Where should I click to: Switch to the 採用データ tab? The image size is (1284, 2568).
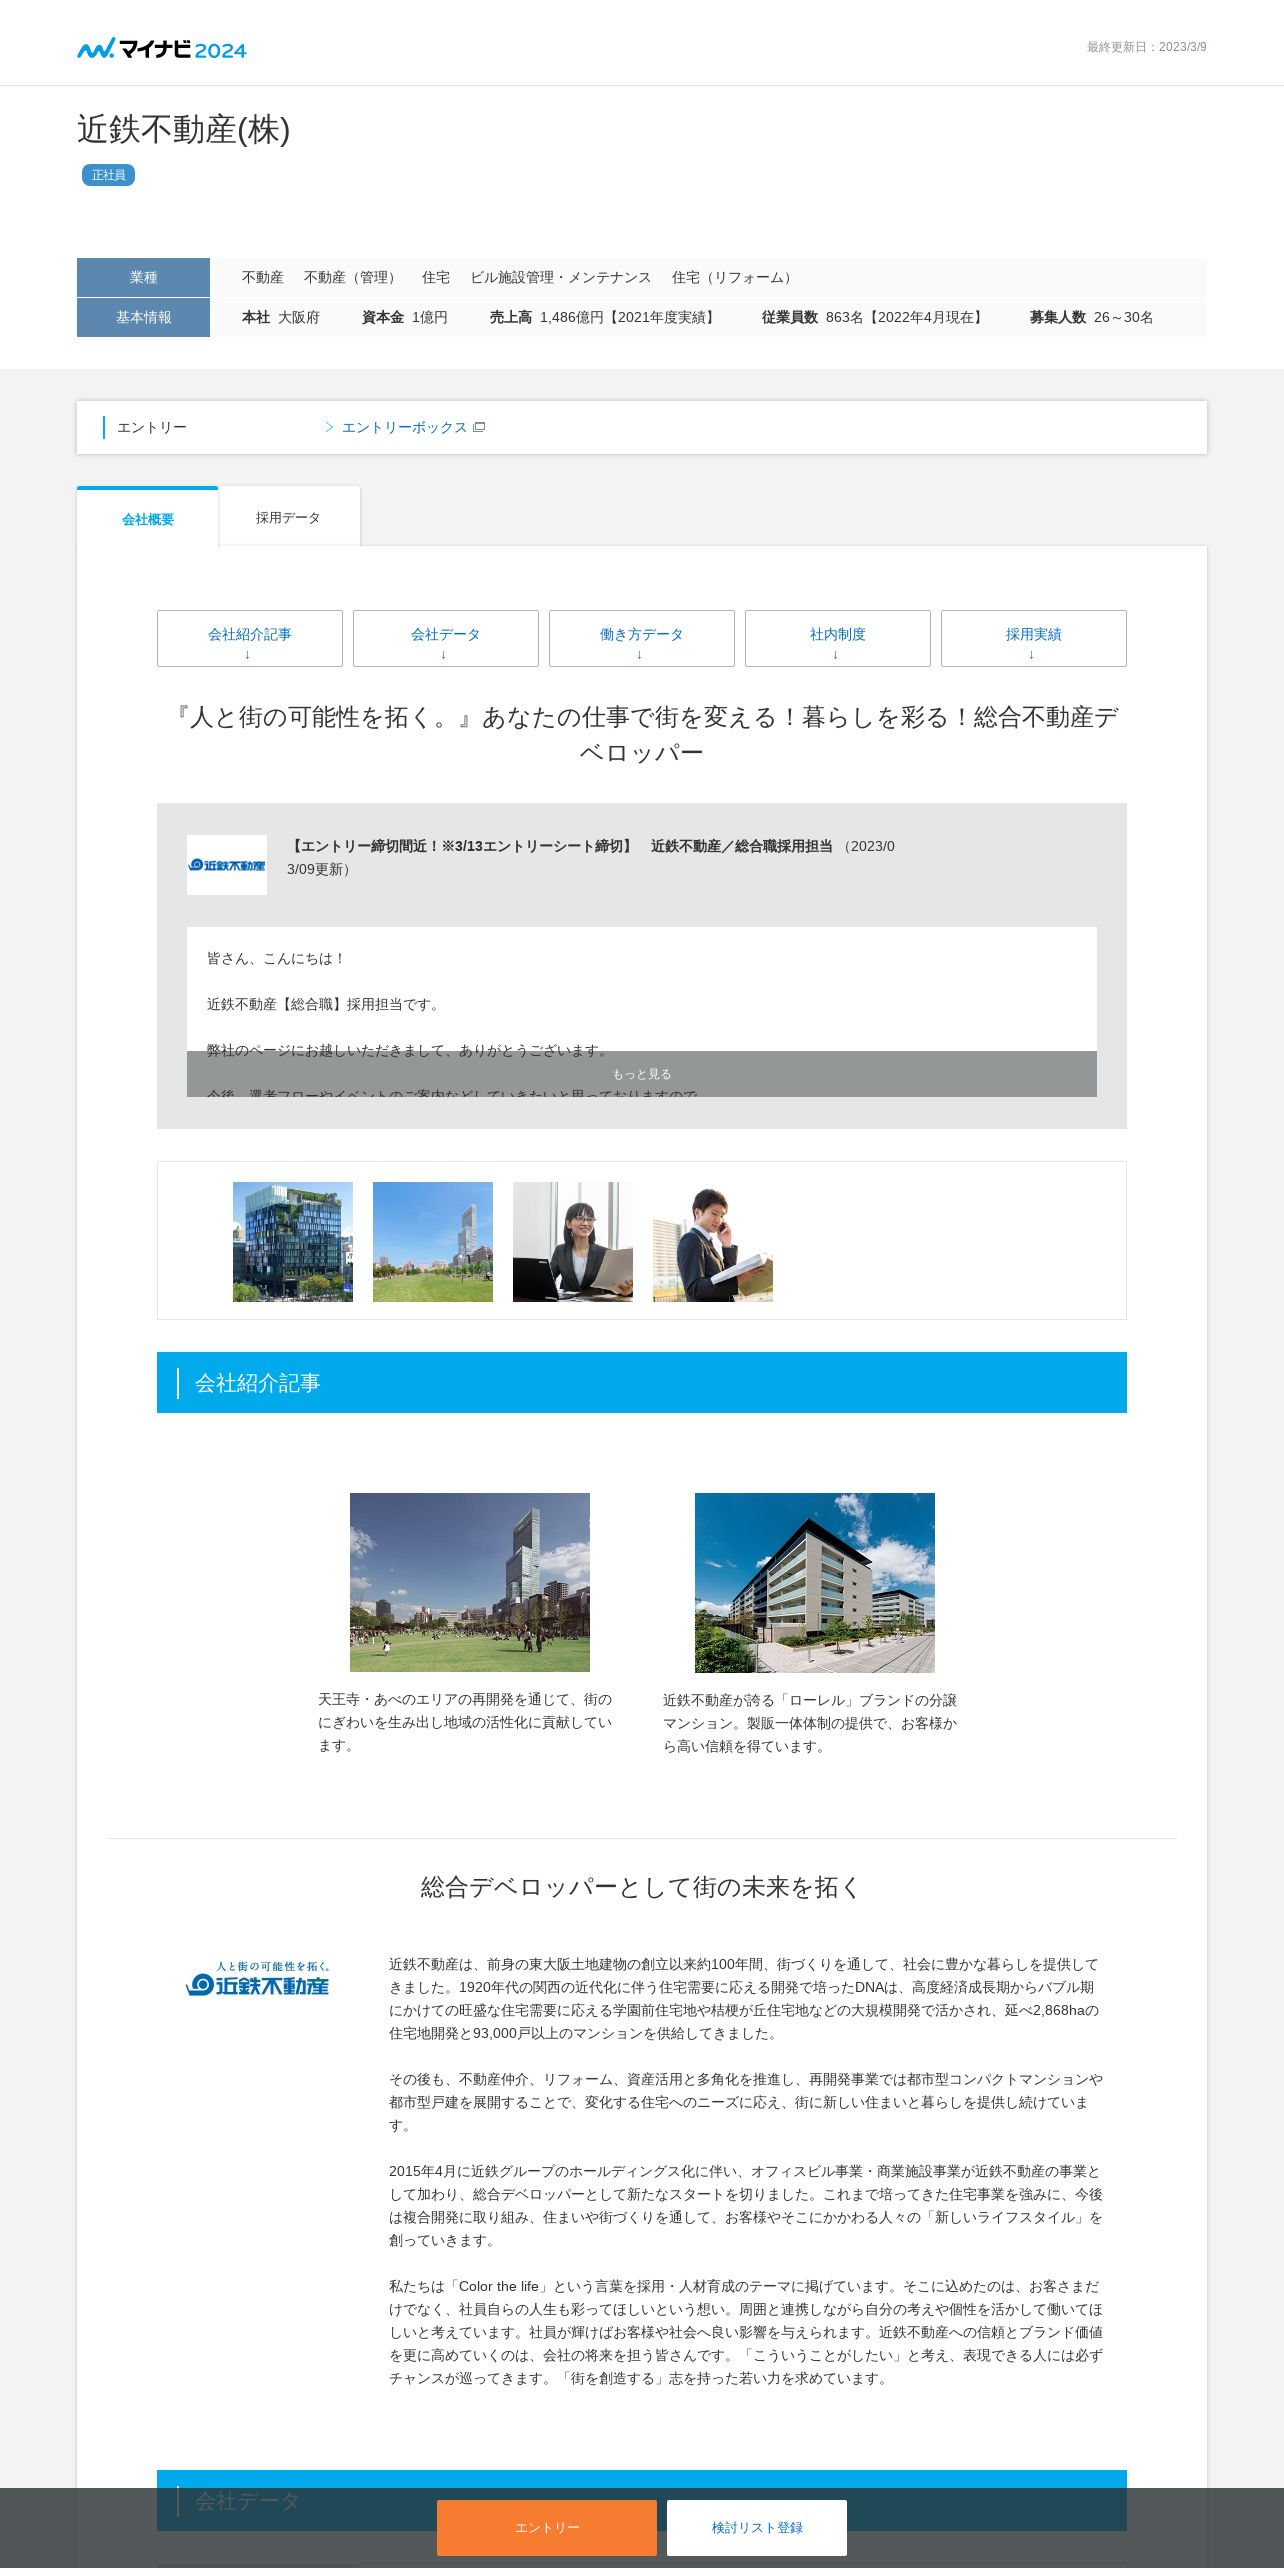click(289, 517)
